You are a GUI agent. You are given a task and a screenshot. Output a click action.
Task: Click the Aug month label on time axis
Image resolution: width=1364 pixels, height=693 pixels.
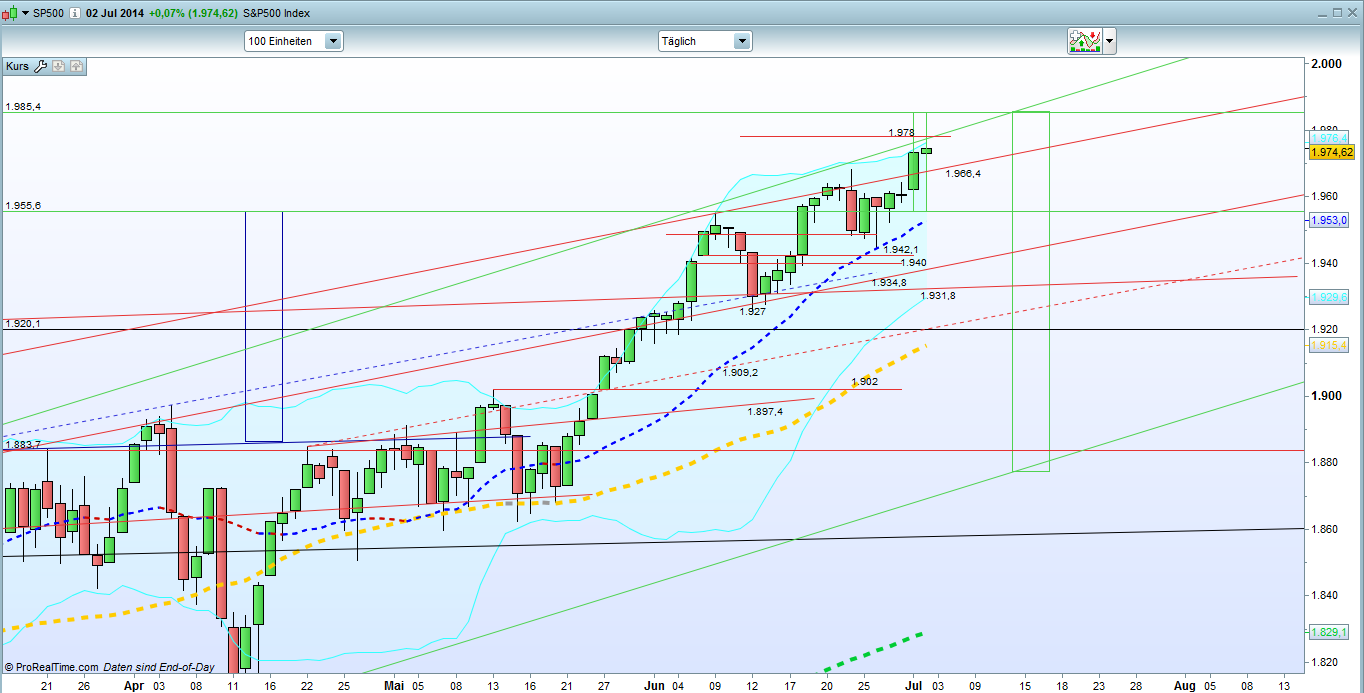(1183, 686)
